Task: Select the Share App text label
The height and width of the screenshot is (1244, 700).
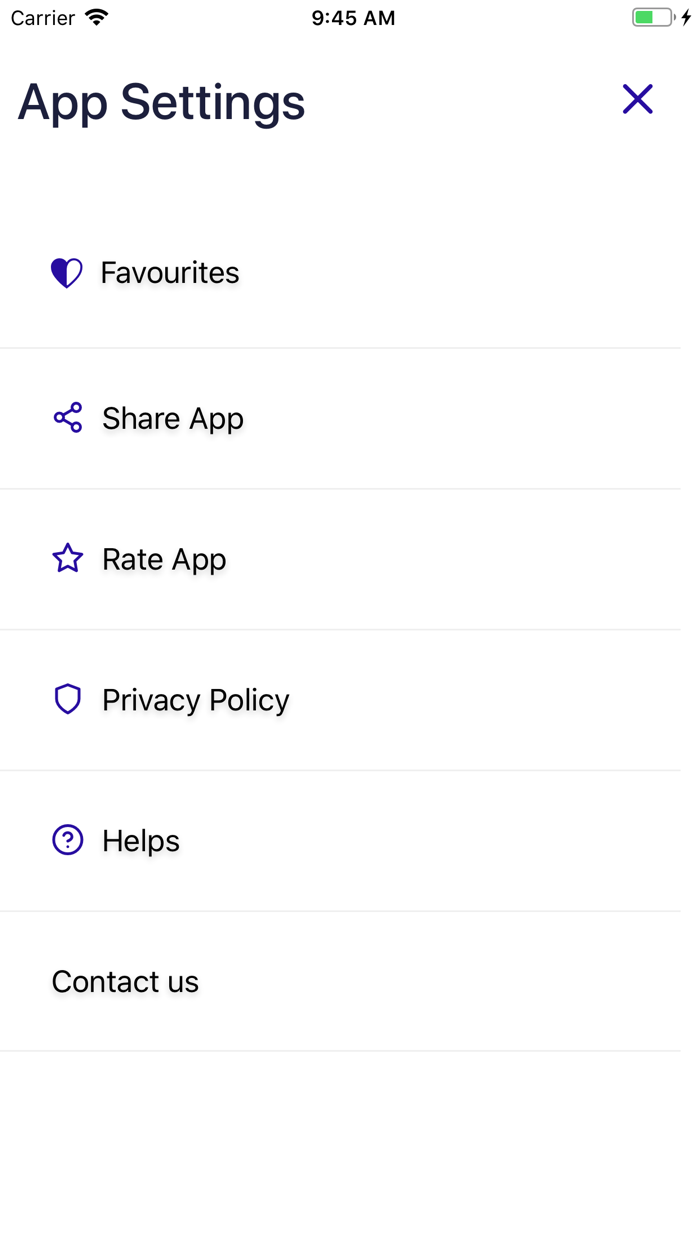Action: pyautogui.click(x=173, y=418)
